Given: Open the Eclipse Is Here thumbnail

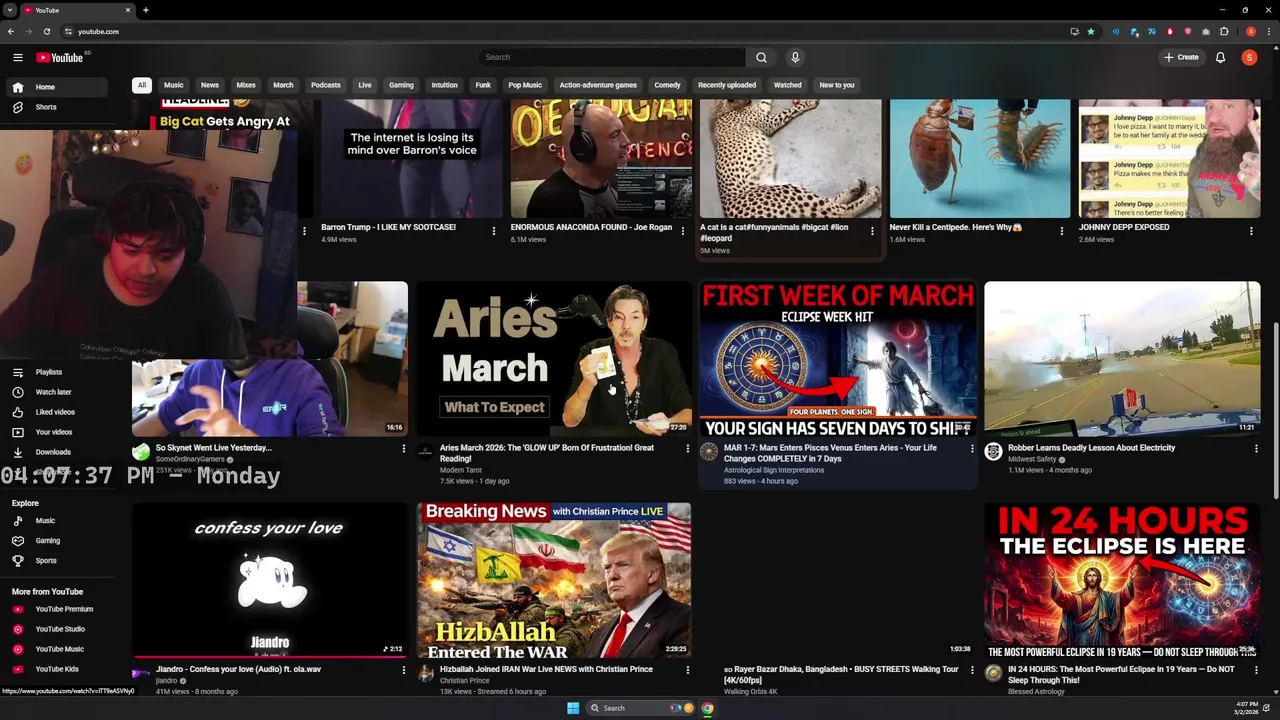Looking at the screenshot, I should click(1122, 580).
